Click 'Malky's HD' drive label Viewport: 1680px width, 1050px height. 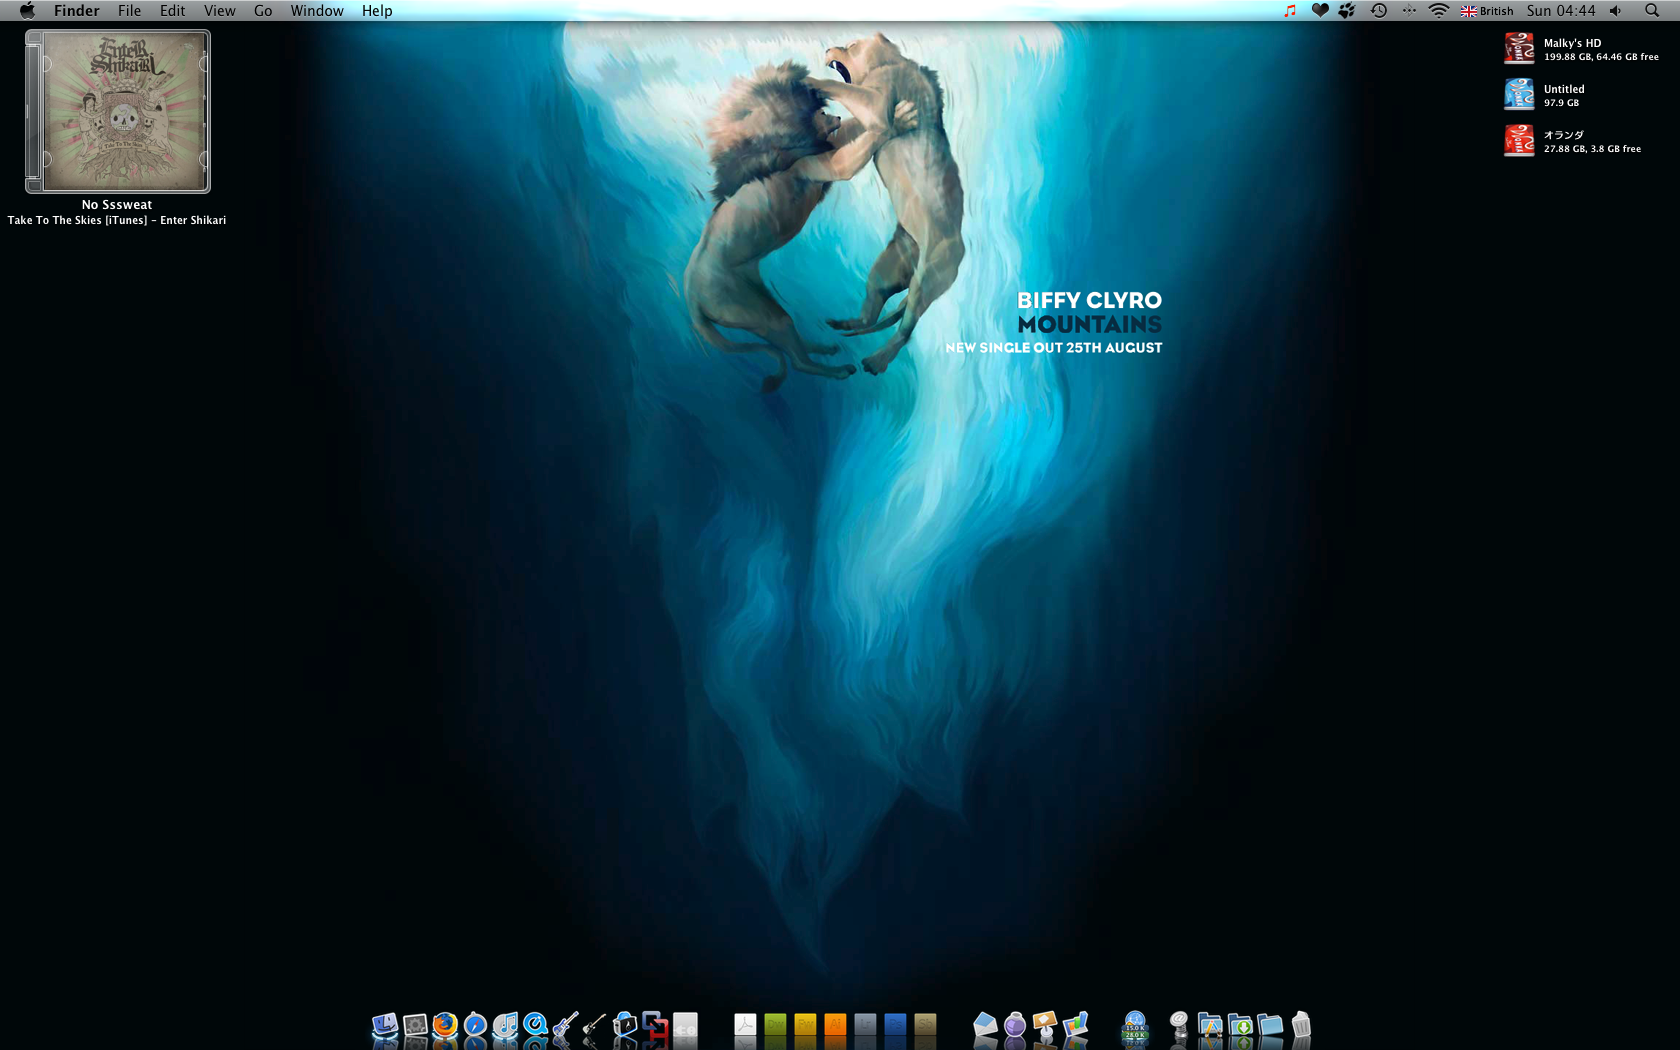1572,43
